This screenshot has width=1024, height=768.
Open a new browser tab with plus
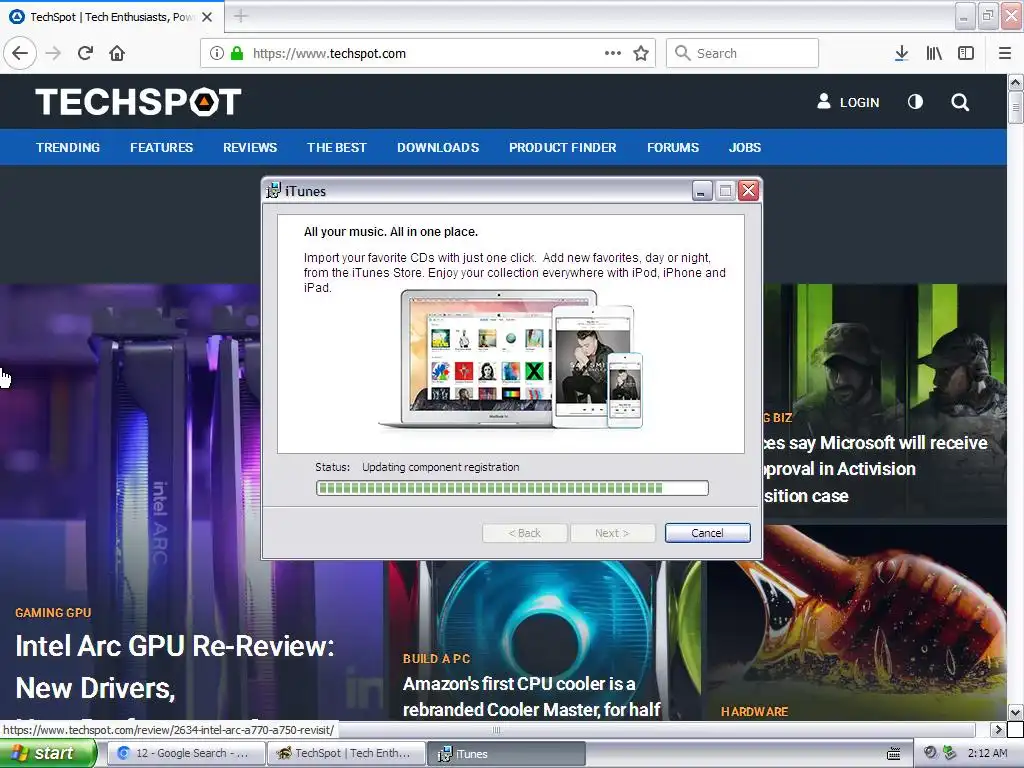tap(240, 16)
